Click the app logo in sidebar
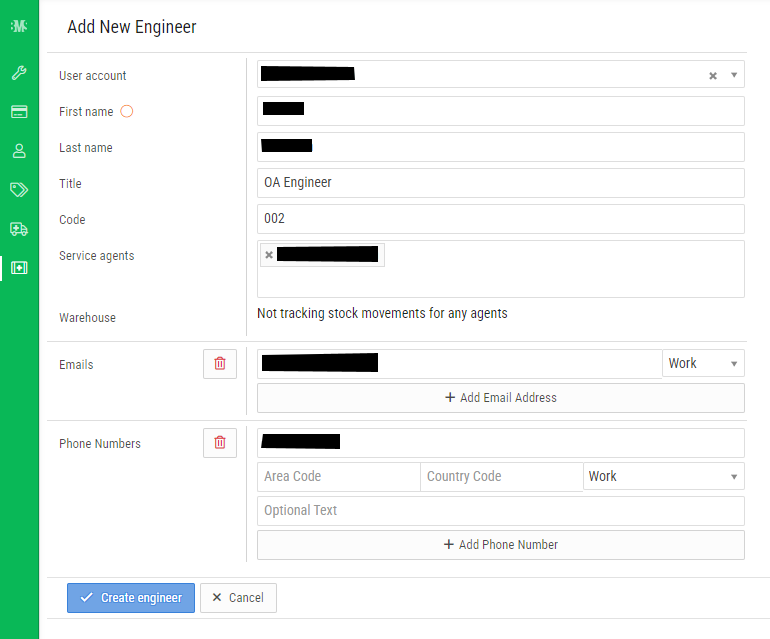 tap(19, 26)
